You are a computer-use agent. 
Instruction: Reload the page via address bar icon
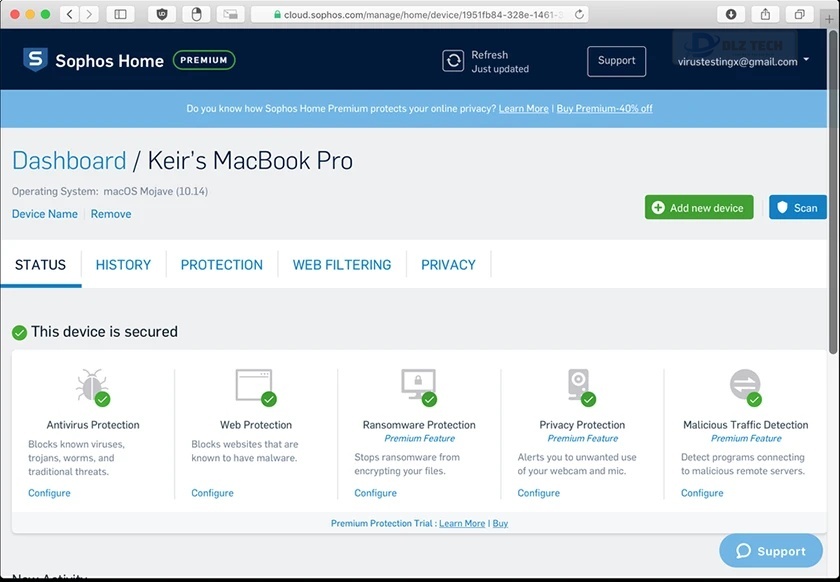(x=579, y=14)
